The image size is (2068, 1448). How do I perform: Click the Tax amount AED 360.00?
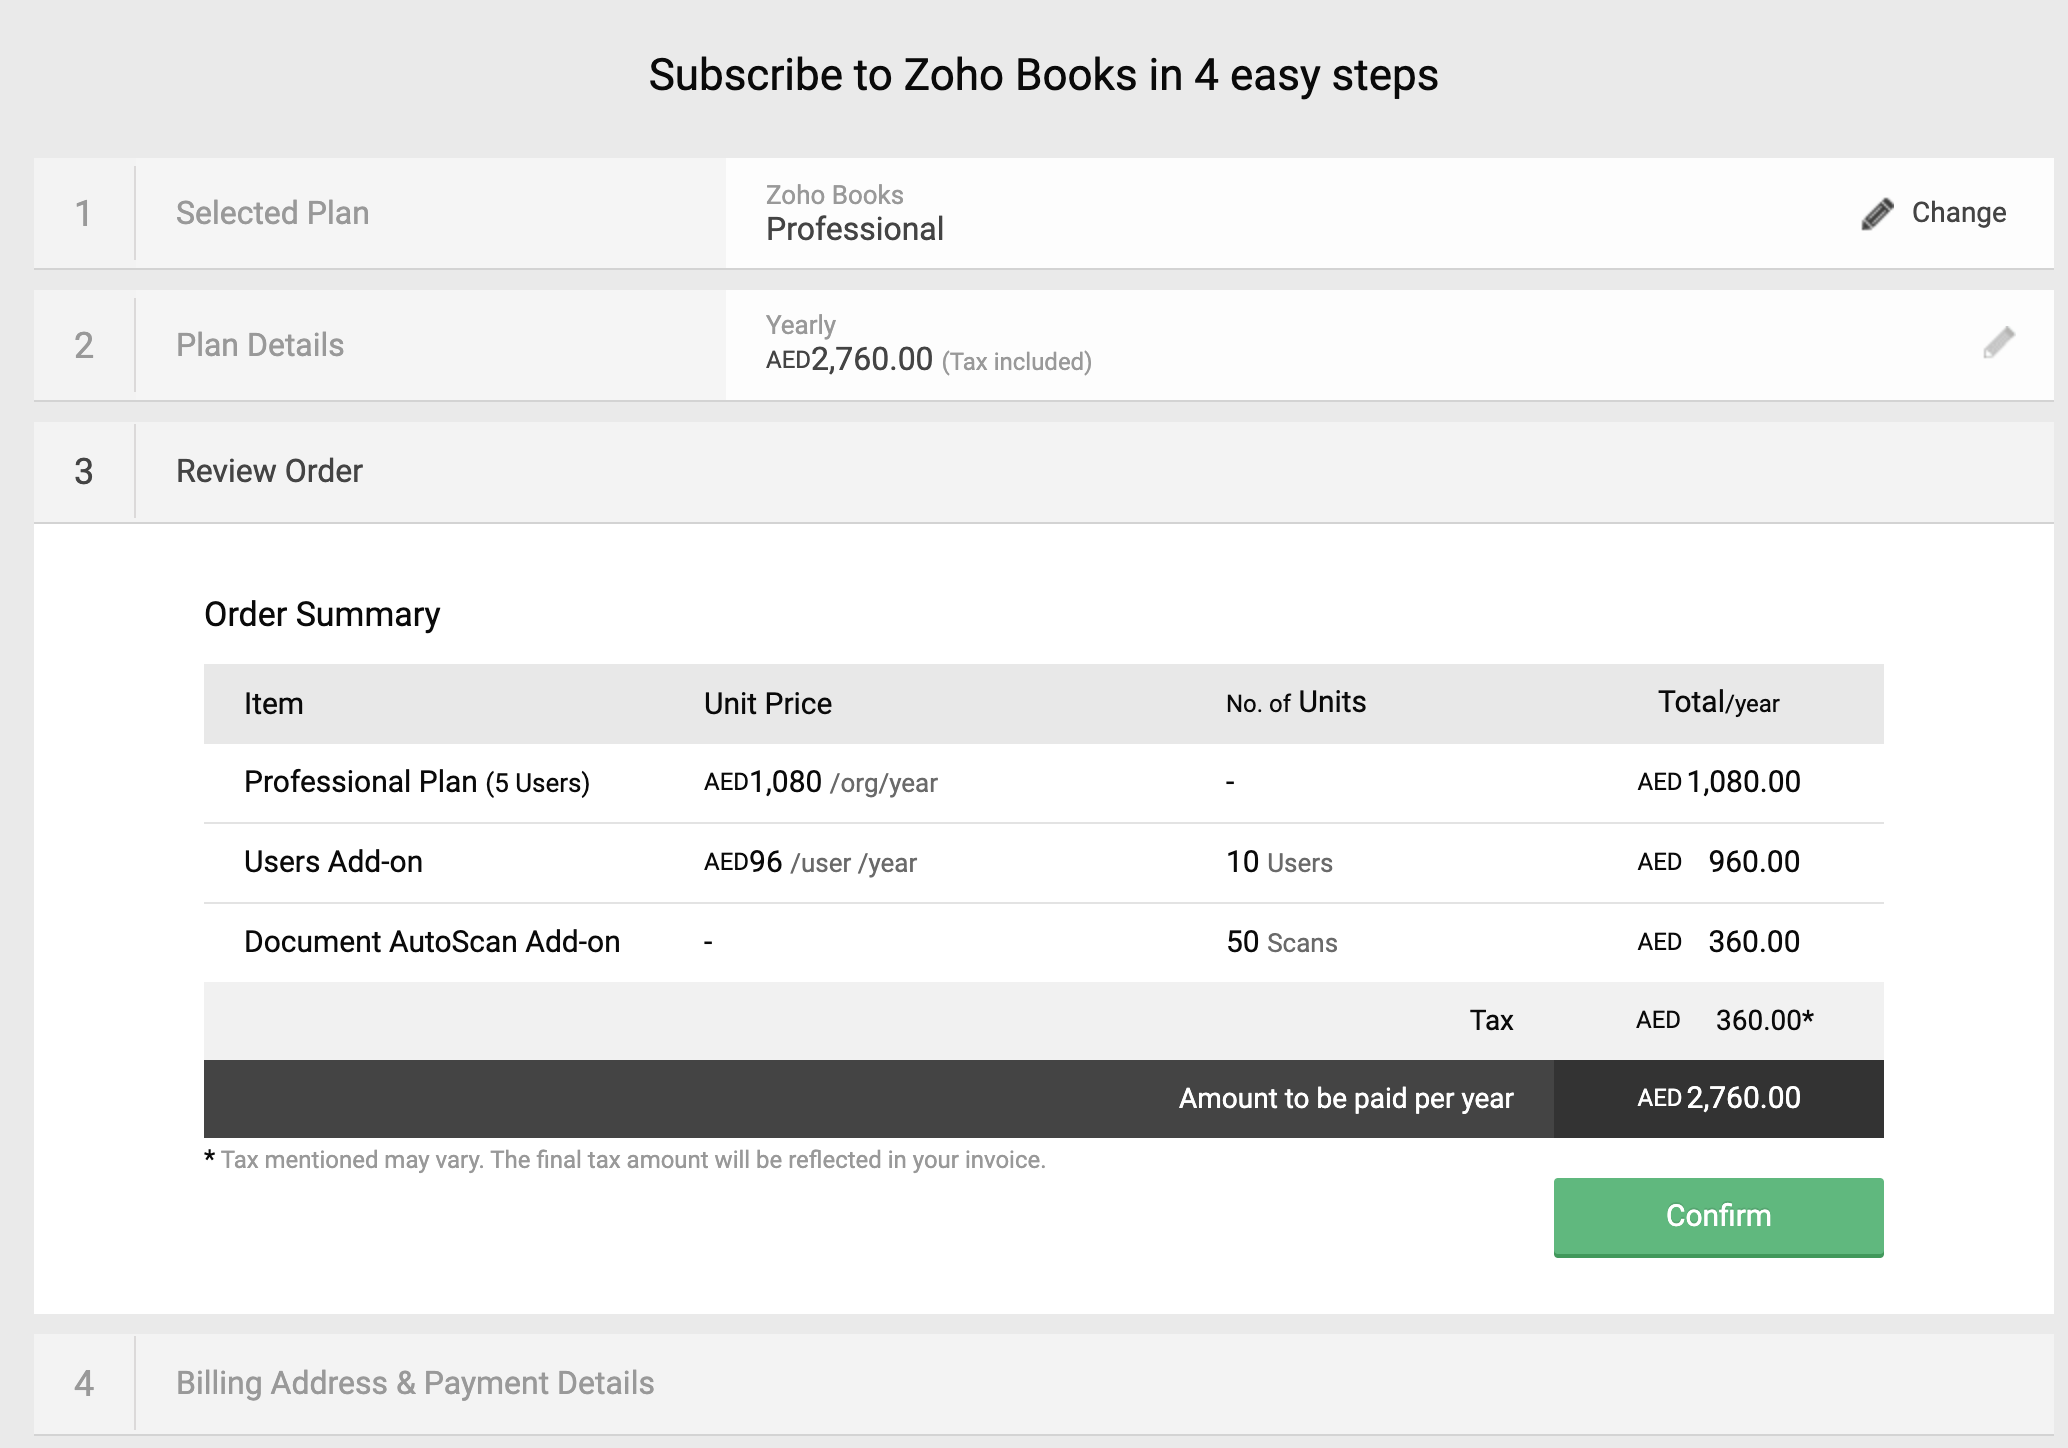(1724, 1020)
